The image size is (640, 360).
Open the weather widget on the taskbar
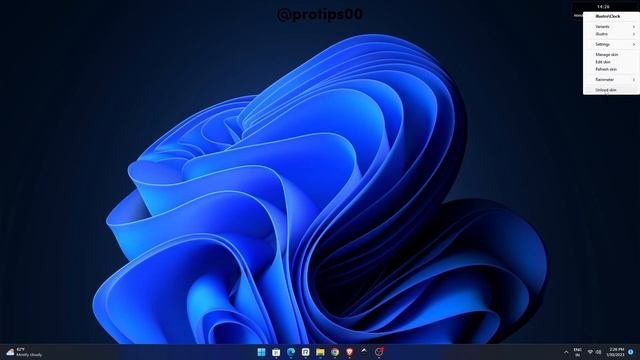pyautogui.click(x=24, y=352)
